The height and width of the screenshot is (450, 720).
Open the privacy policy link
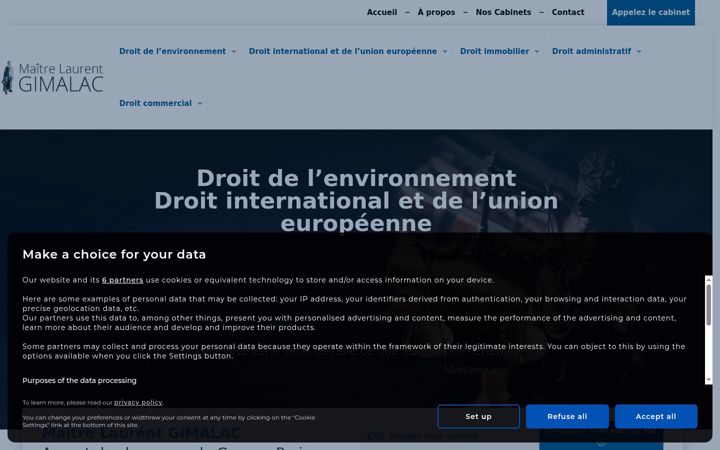[x=138, y=403]
